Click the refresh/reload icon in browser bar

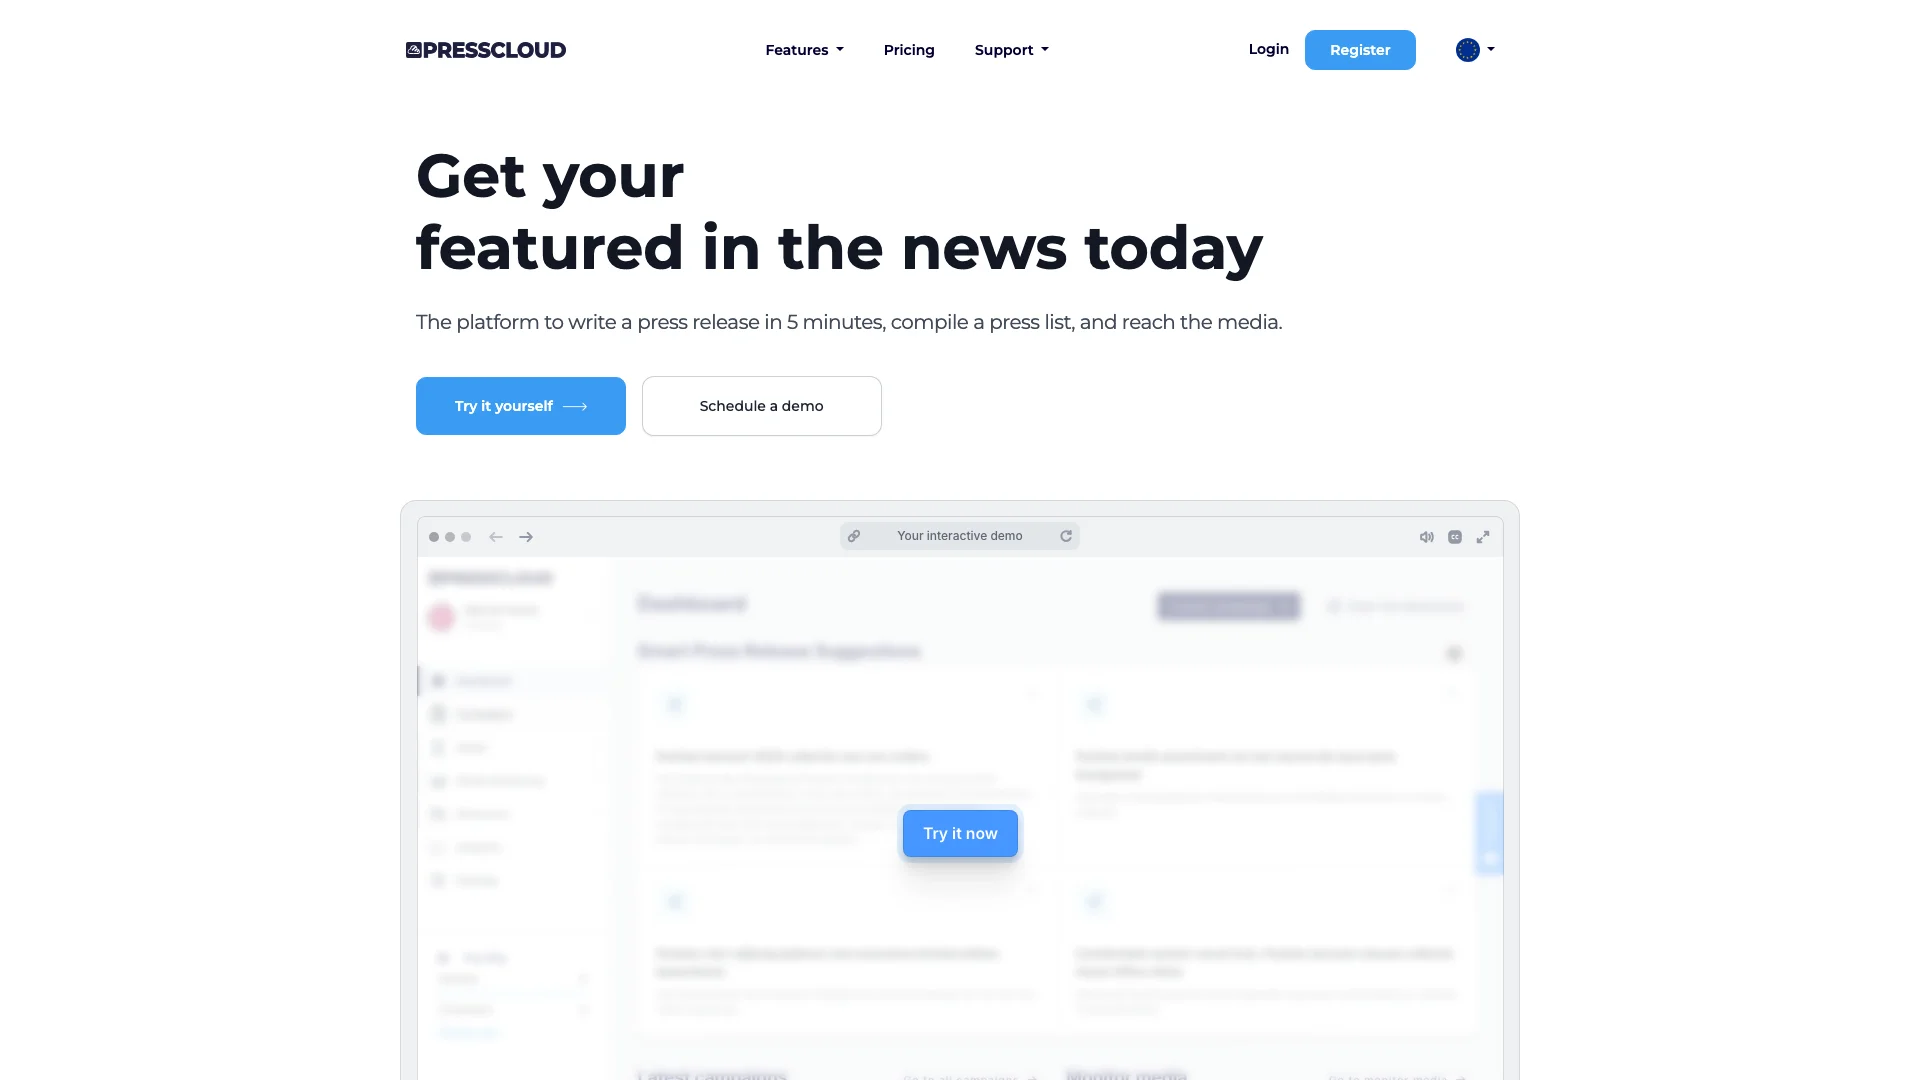pos(1067,535)
